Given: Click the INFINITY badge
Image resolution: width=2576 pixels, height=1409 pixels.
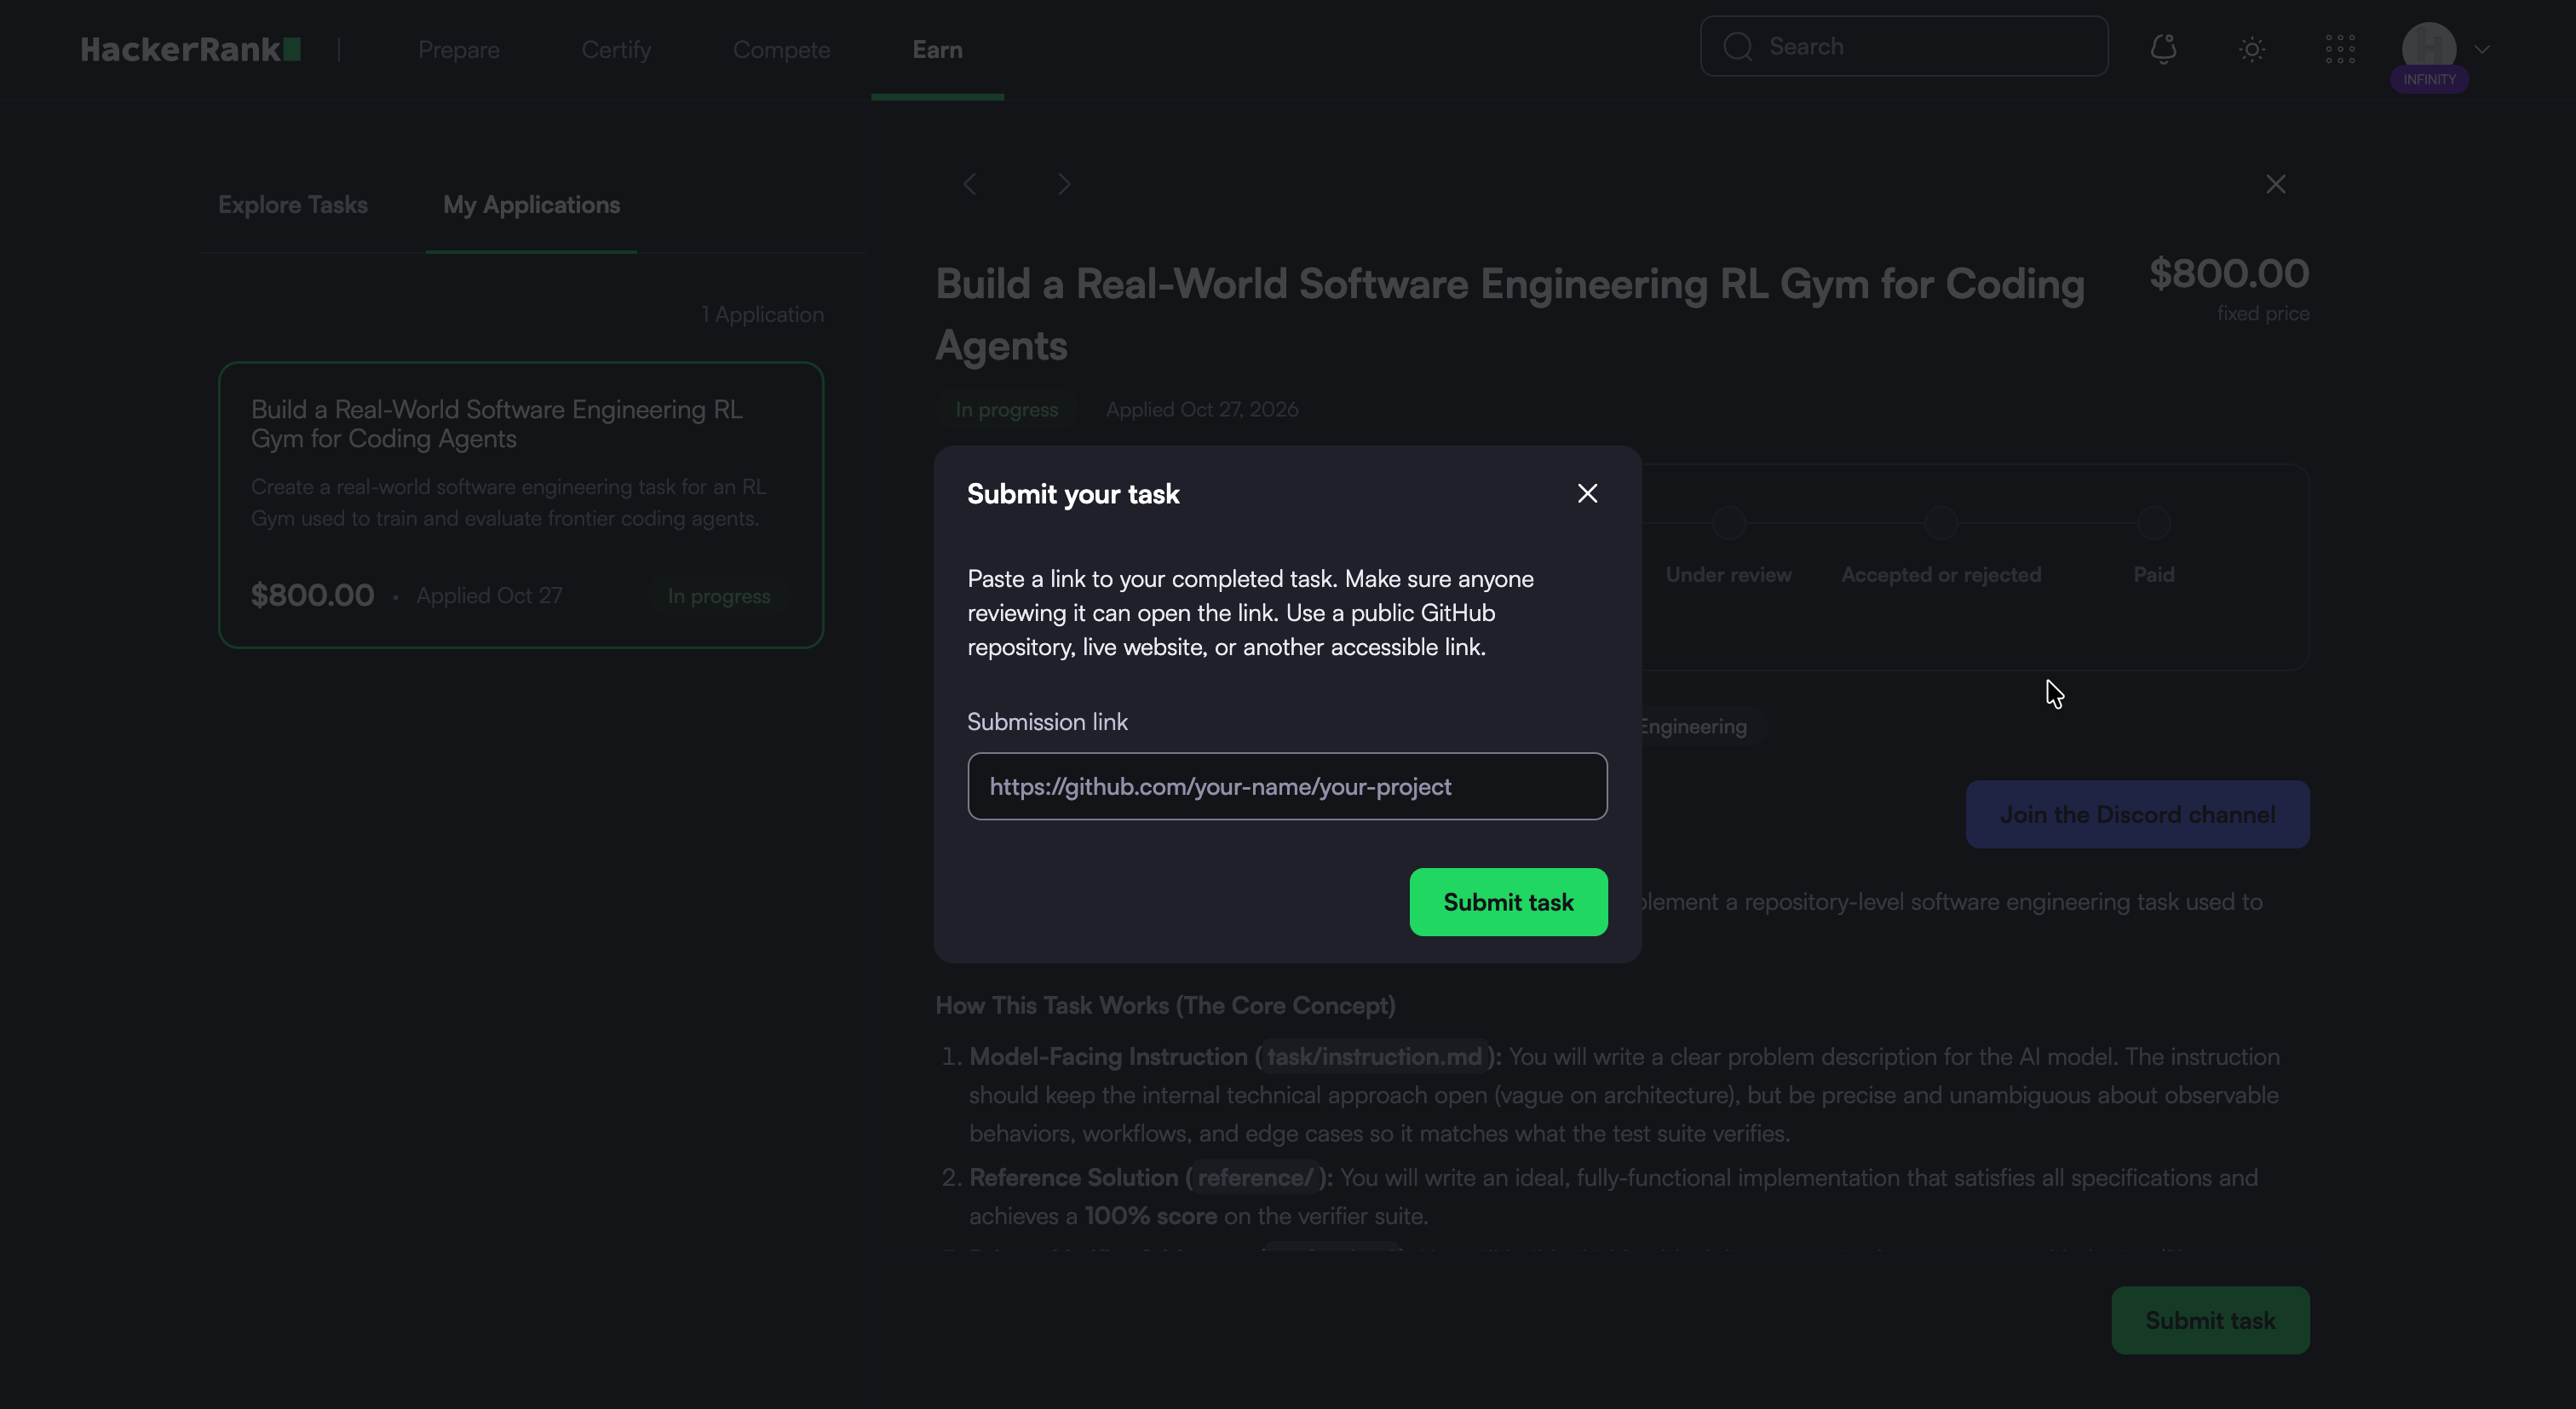Looking at the screenshot, I should (2429, 80).
